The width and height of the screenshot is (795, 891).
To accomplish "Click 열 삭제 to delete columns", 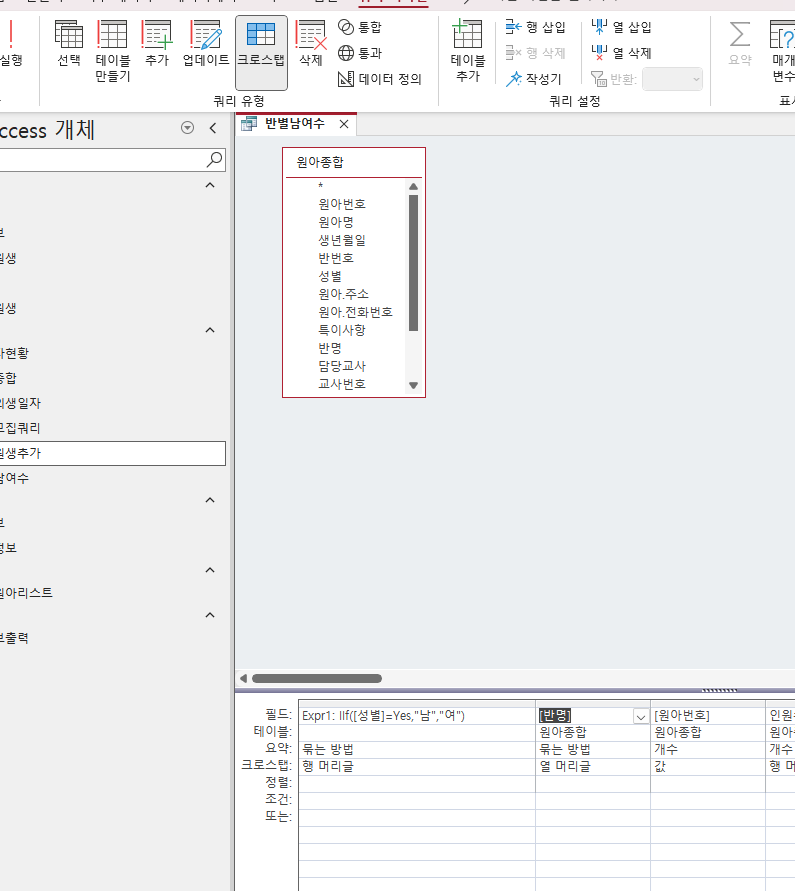I will [x=622, y=53].
